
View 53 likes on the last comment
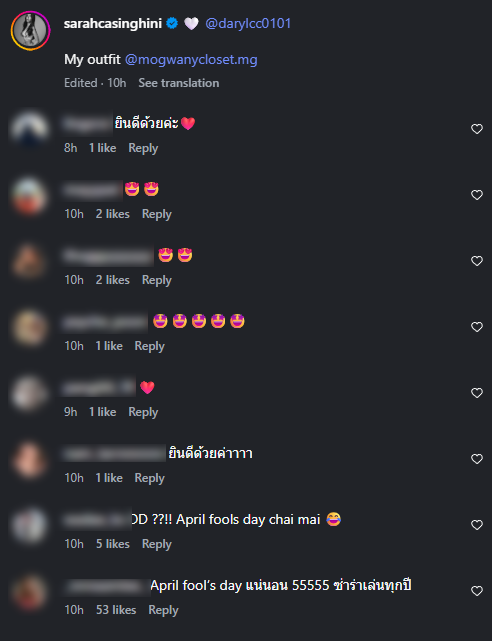[x=116, y=610]
